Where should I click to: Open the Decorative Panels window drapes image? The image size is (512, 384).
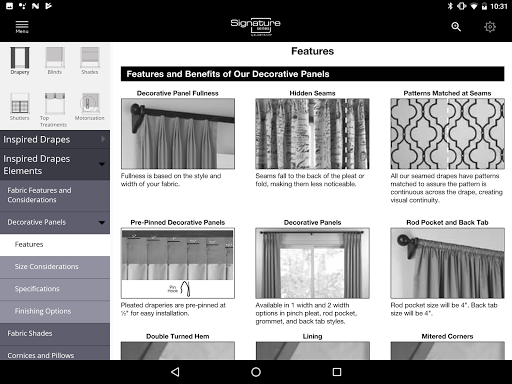(312, 263)
